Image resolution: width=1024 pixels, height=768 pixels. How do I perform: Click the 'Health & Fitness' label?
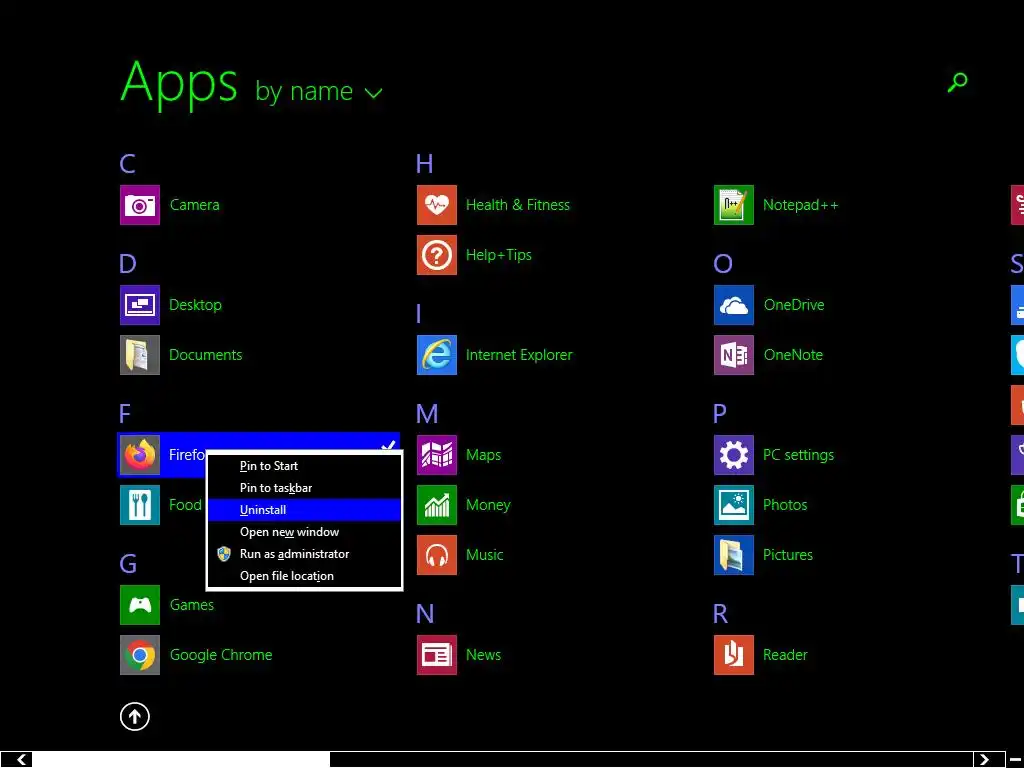click(518, 205)
